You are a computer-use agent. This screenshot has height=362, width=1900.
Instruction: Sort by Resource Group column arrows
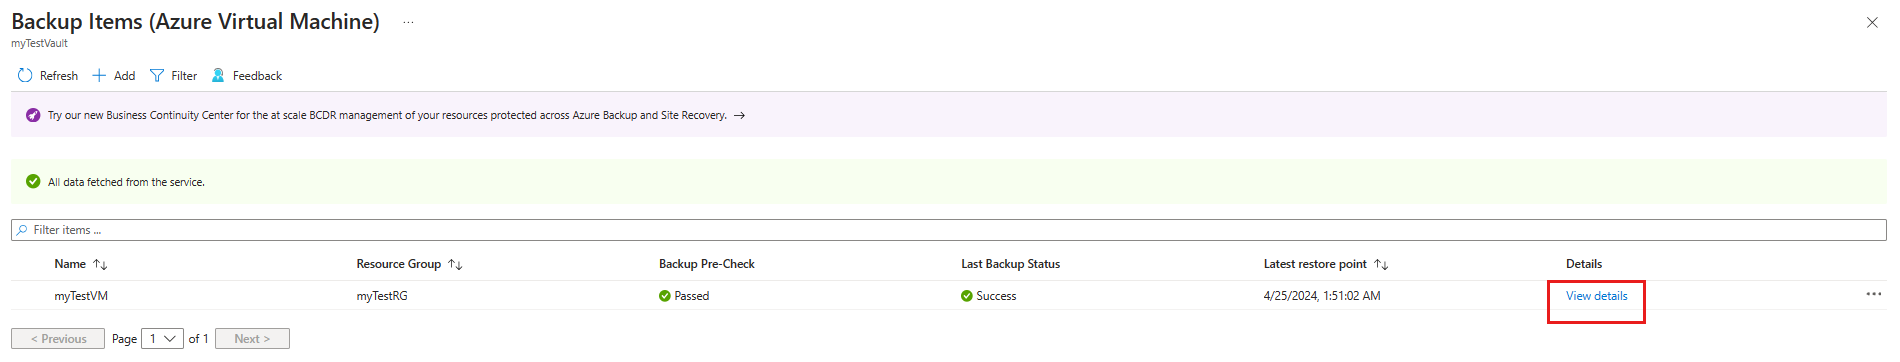coord(455,265)
